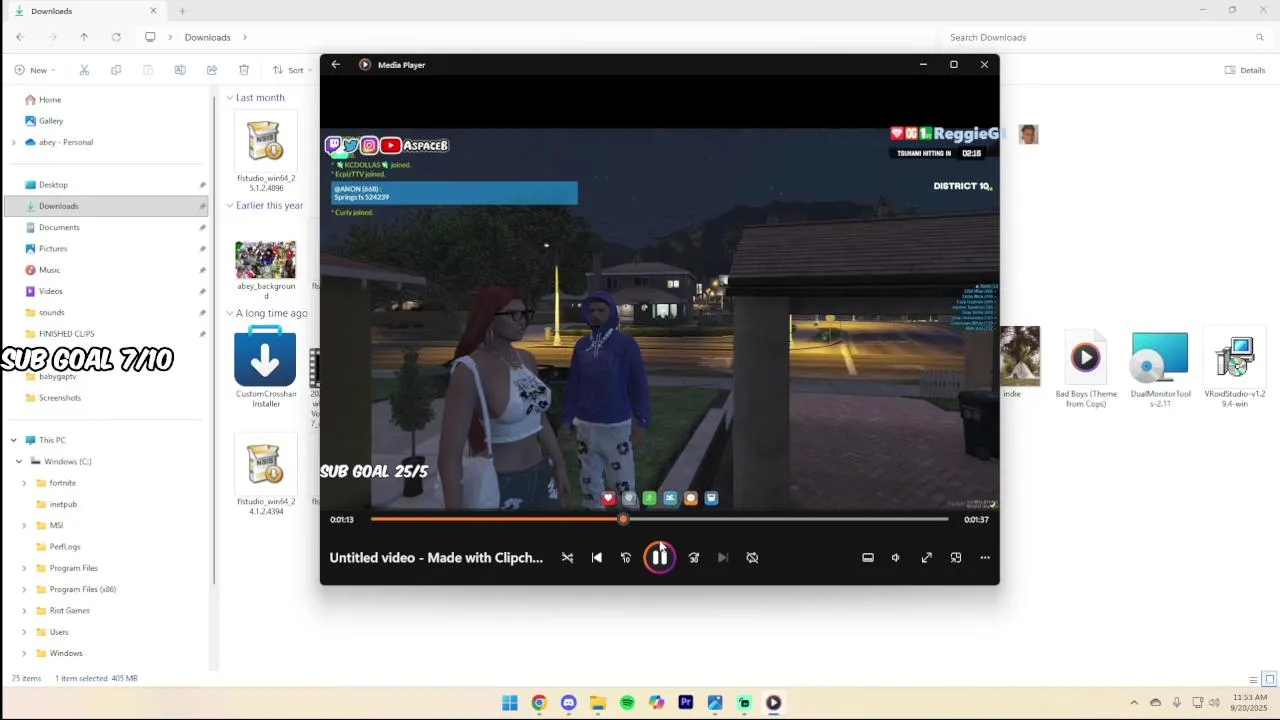This screenshot has height=720, width=1280.
Task: Open Spotify from the taskbar
Action: tap(627, 703)
